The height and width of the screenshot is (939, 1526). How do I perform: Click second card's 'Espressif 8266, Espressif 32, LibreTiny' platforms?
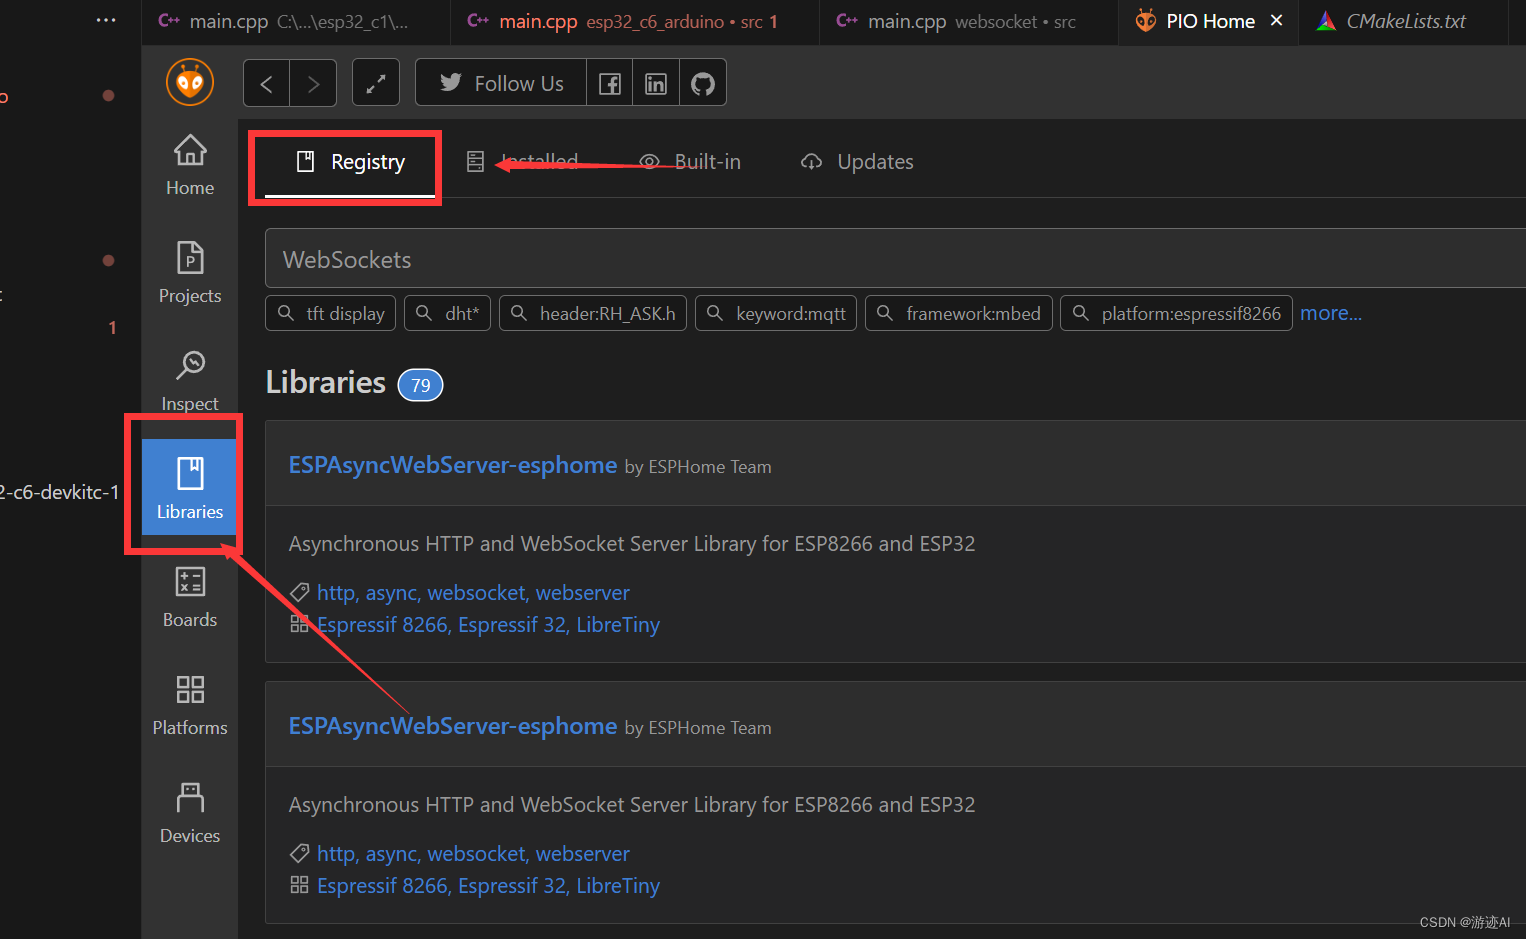click(488, 886)
